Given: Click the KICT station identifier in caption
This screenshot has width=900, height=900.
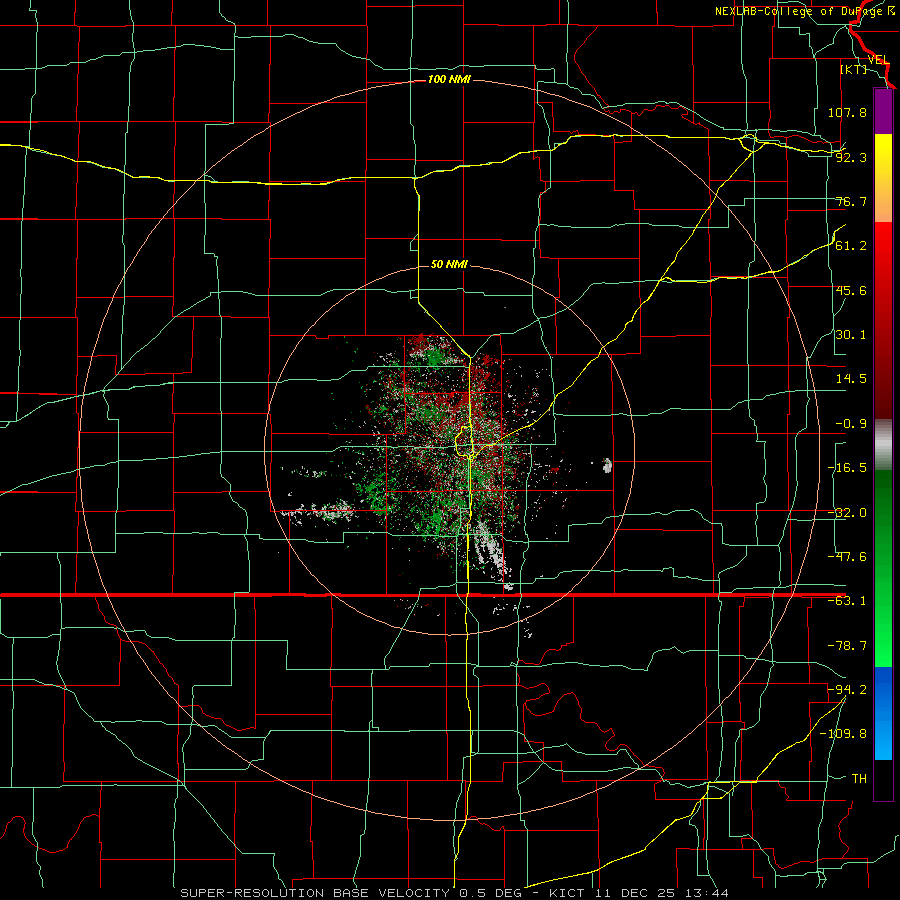Looking at the screenshot, I should (x=568, y=893).
